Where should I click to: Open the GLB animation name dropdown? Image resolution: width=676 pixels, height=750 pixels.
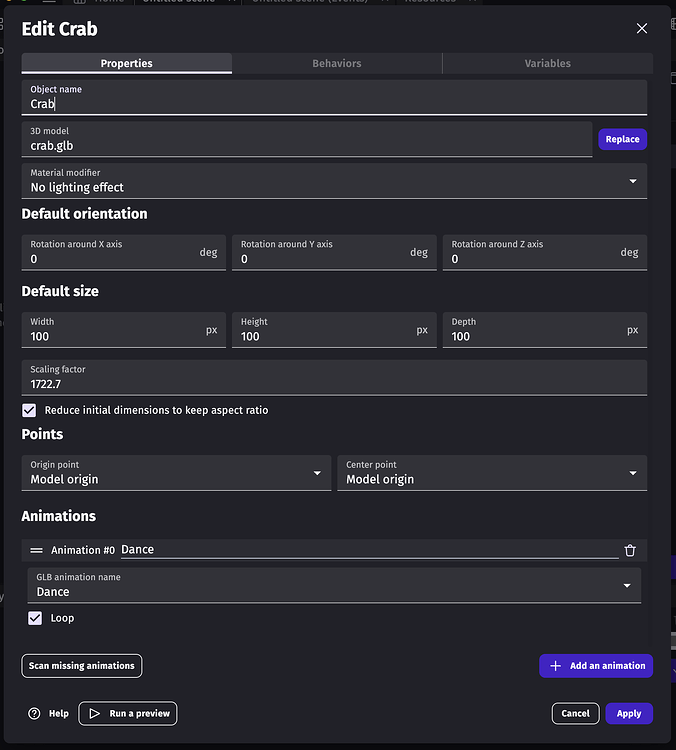coord(334,585)
